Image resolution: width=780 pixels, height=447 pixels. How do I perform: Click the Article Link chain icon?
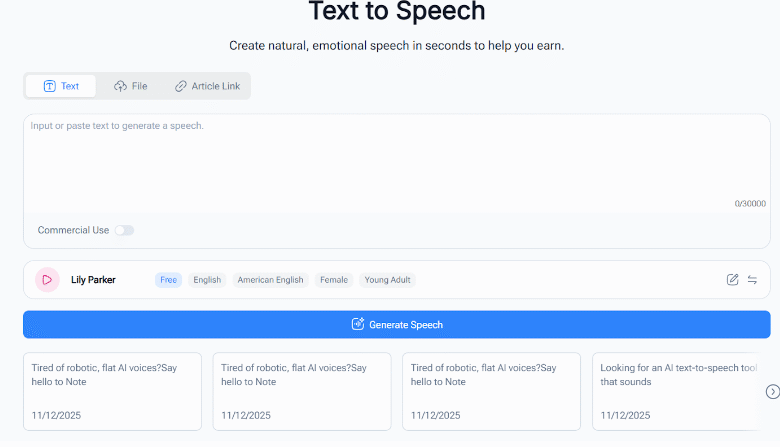(181, 86)
